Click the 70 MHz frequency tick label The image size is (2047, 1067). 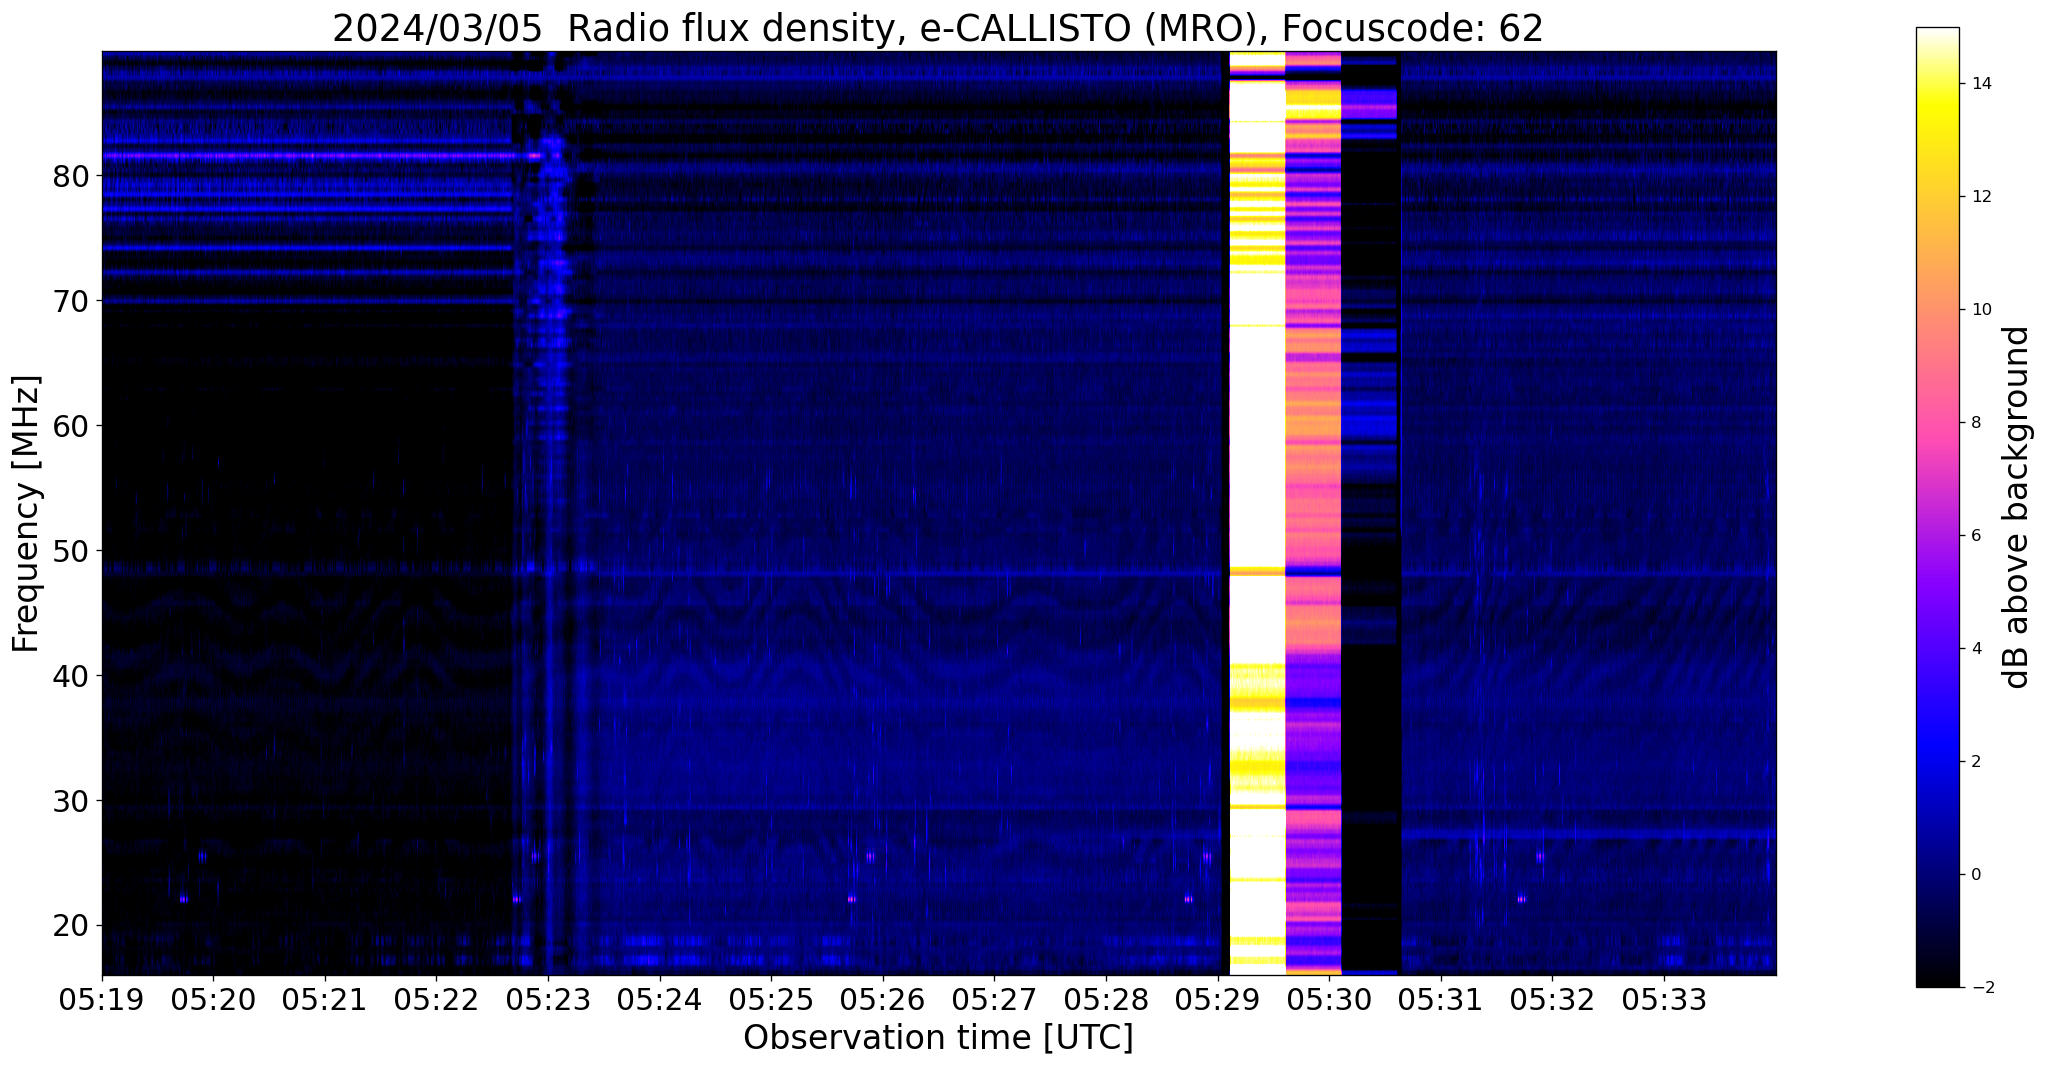pyautogui.click(x=71, y=301)
